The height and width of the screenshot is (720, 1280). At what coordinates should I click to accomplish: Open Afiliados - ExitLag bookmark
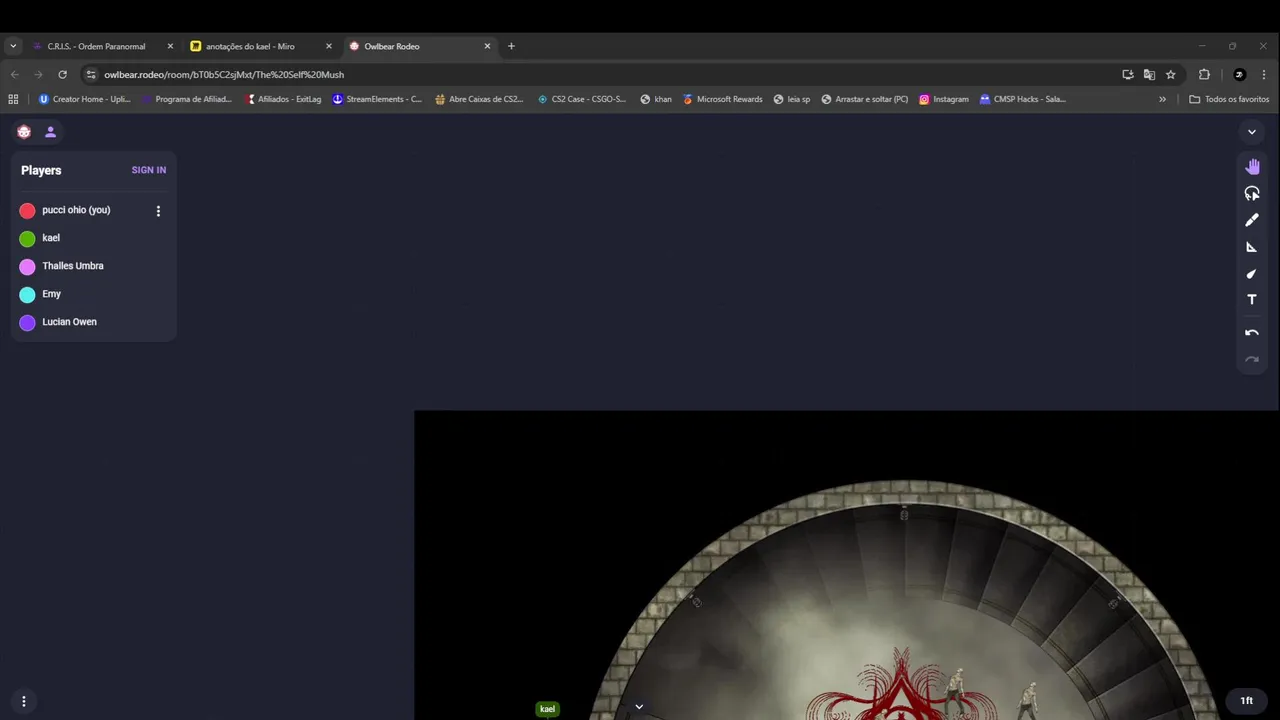284,99
